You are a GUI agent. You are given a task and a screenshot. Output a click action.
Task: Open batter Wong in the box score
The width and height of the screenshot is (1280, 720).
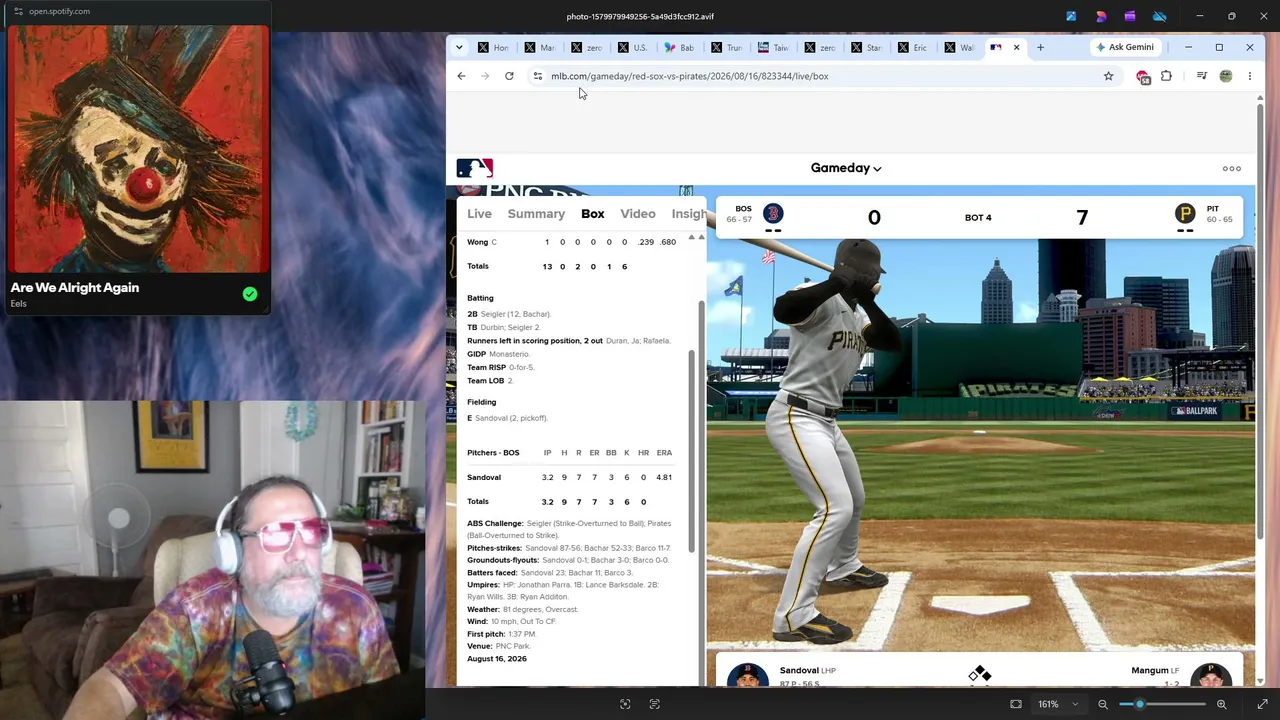(x=477, y=242)
